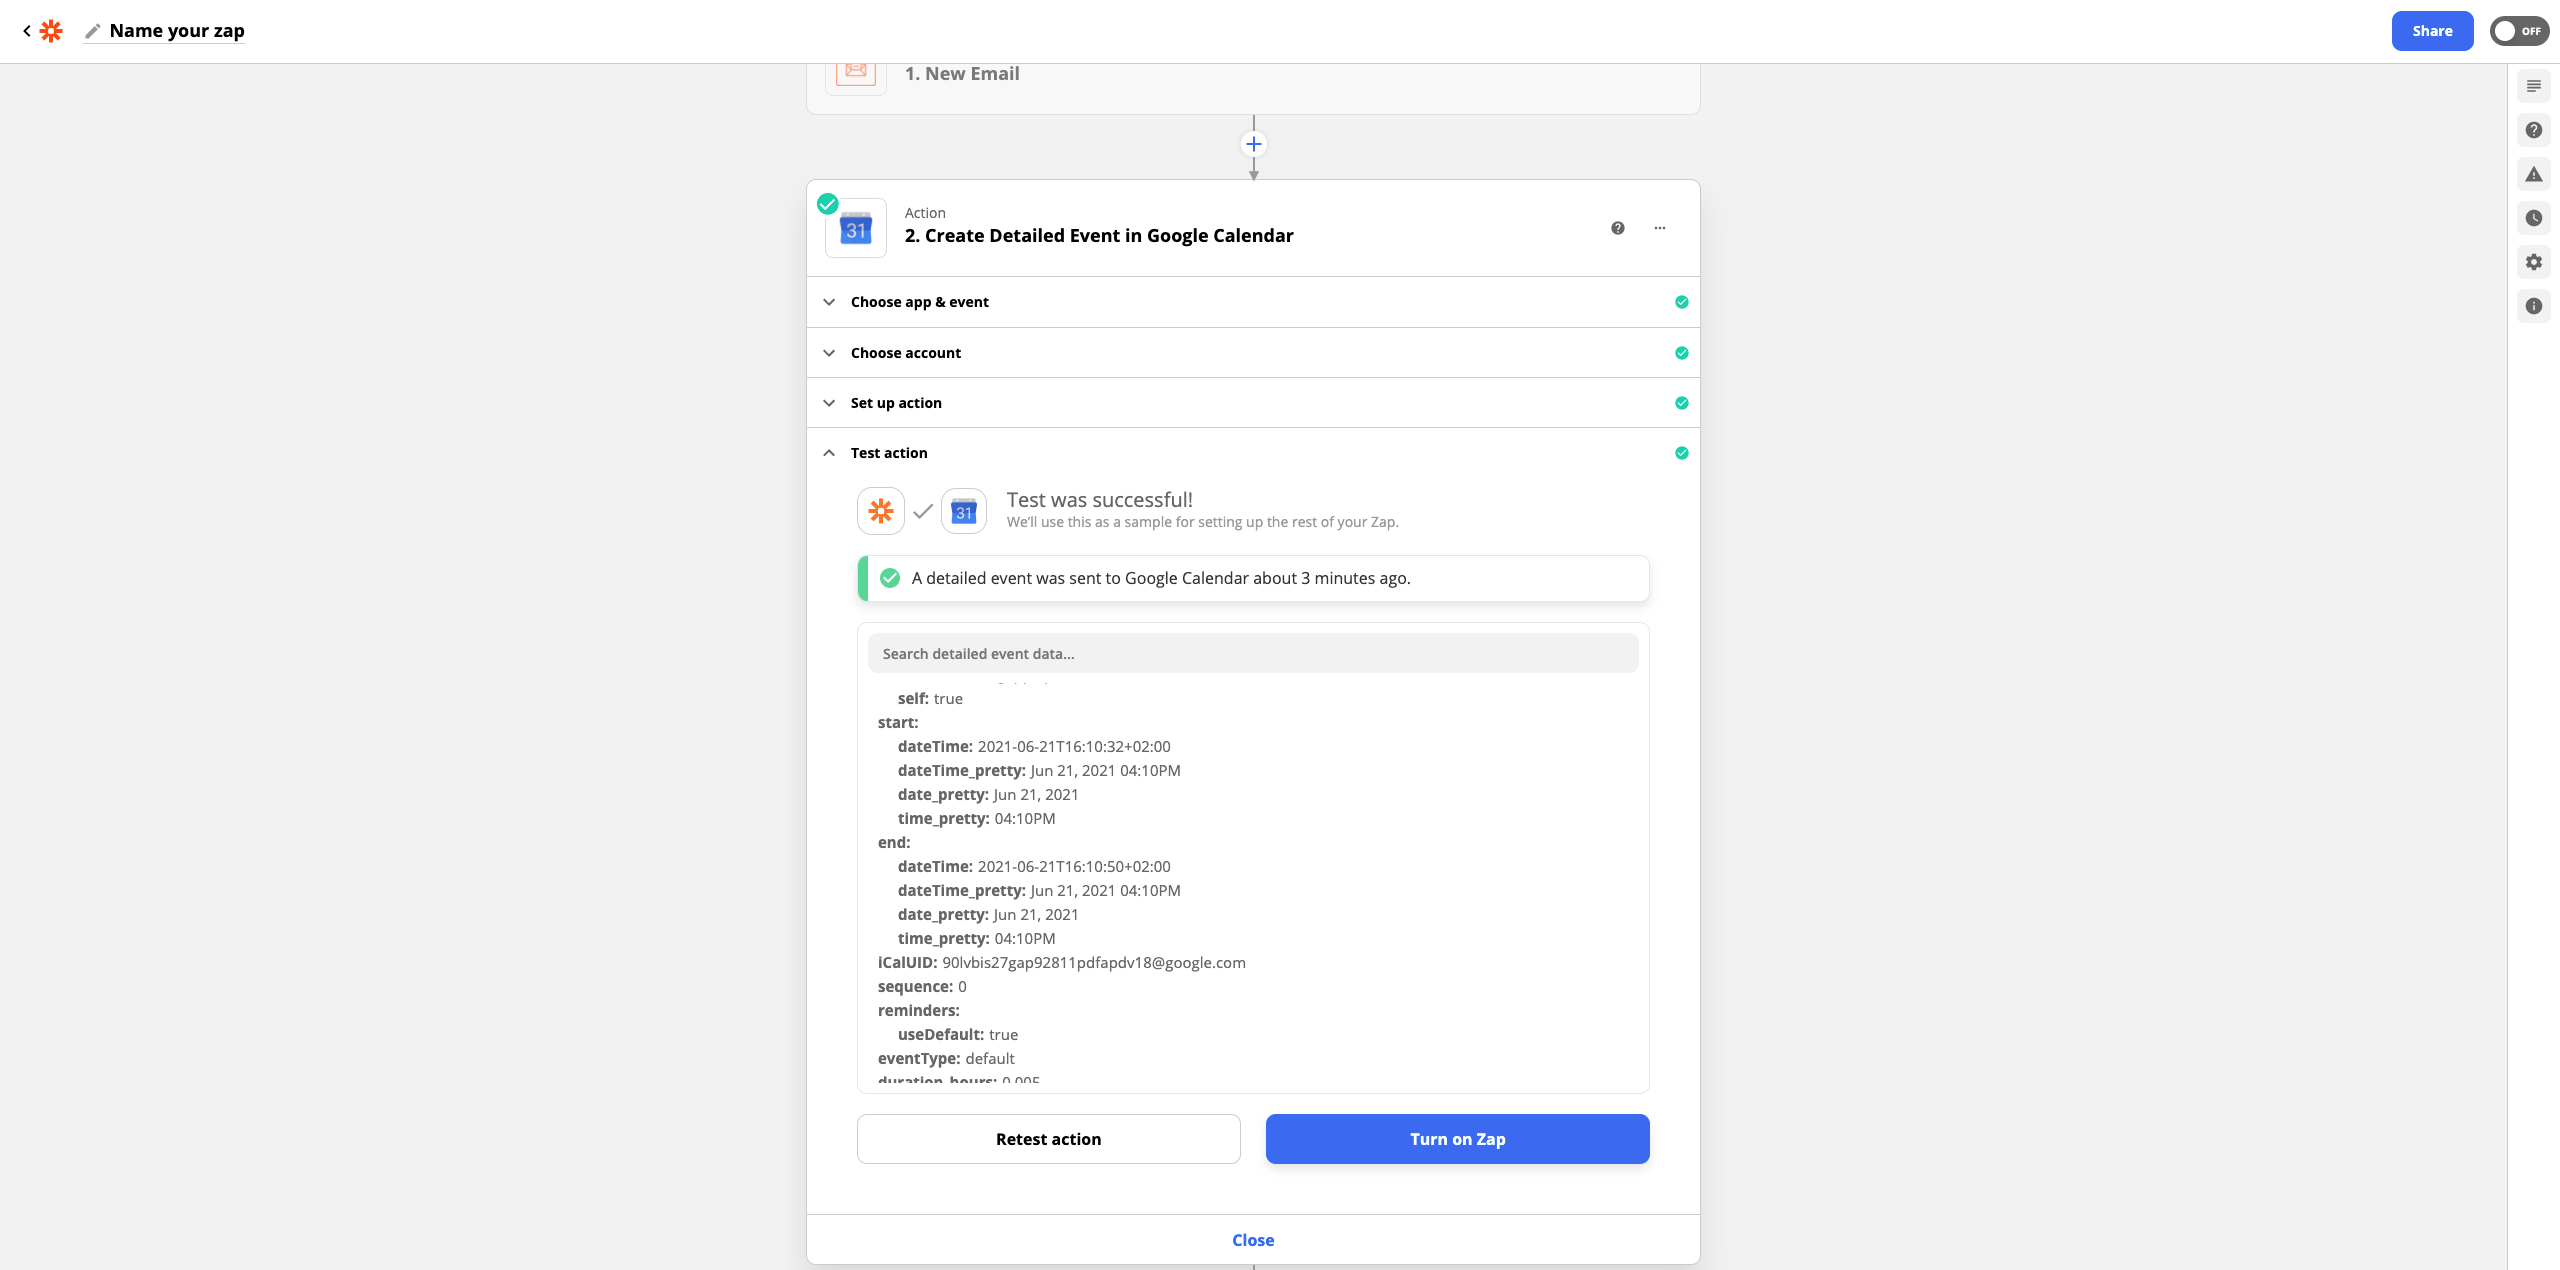Click the Turn on Zap button

click(1457, 1139)
